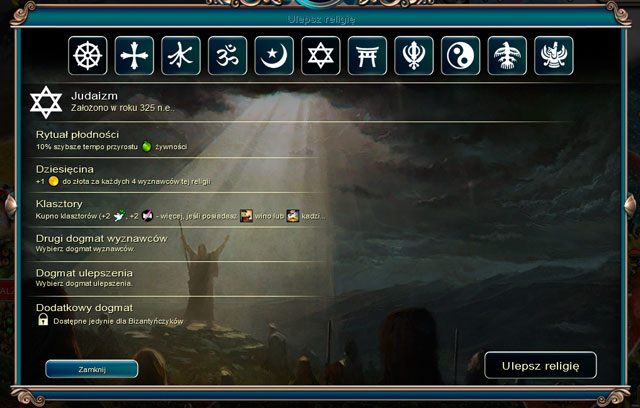This screenshot has width=640, height=408.
Task: Pick the Confucianism water character icon
Action: (x=181, y=55)
